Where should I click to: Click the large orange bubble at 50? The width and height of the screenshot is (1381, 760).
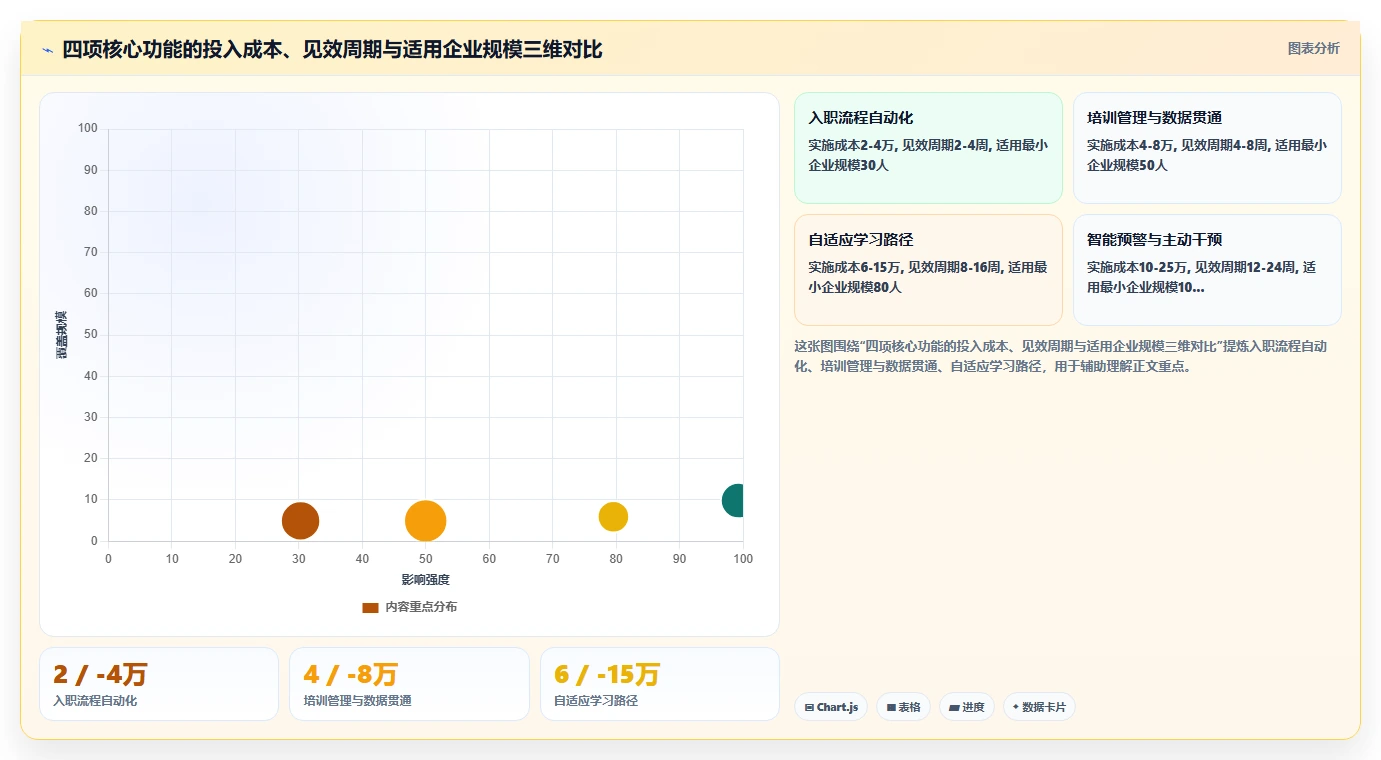425,521
